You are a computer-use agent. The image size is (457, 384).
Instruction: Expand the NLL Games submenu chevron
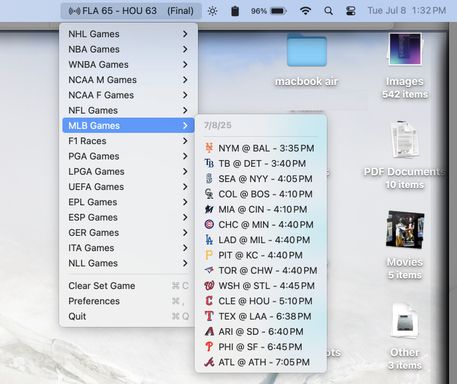(185, 263)
